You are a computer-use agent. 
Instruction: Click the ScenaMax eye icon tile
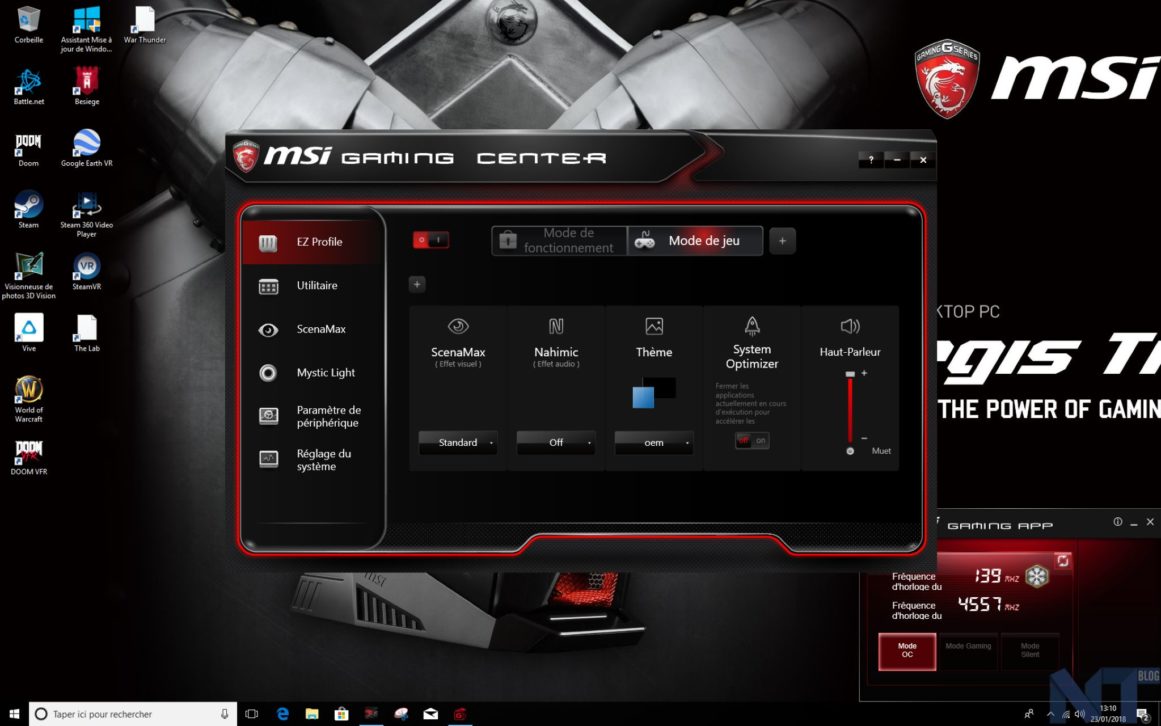[x=458, y=326]
